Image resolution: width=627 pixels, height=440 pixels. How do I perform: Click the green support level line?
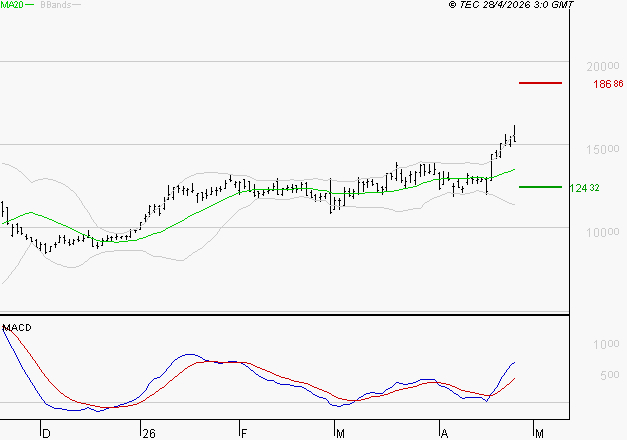point(540,187)
